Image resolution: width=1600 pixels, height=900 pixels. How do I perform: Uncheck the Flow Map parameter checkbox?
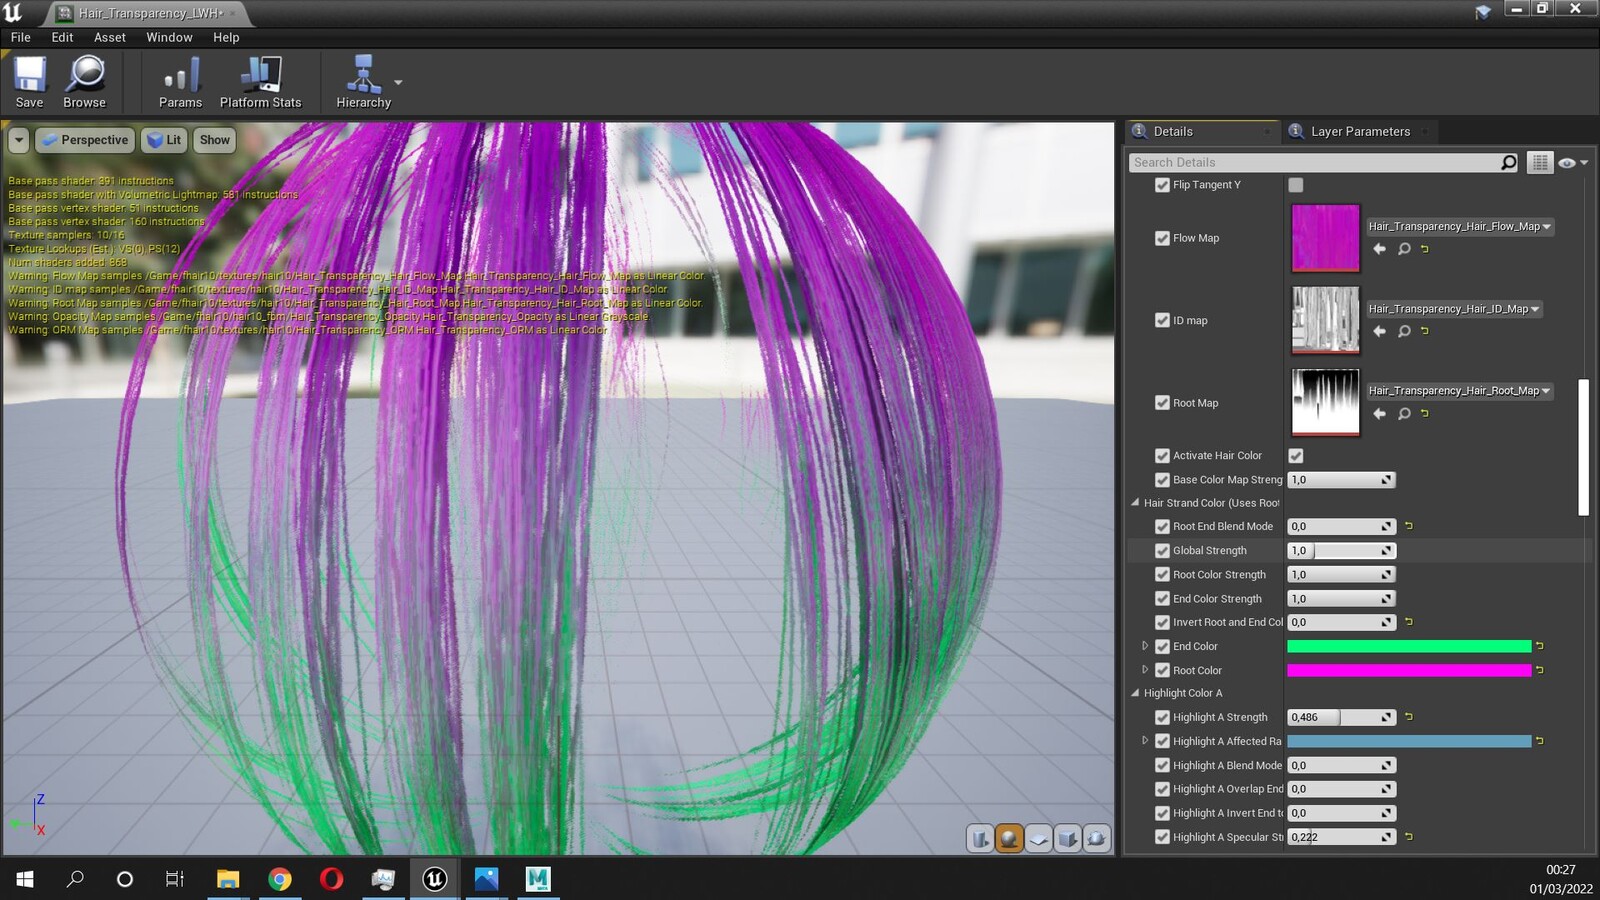[x=1162, y=238]
